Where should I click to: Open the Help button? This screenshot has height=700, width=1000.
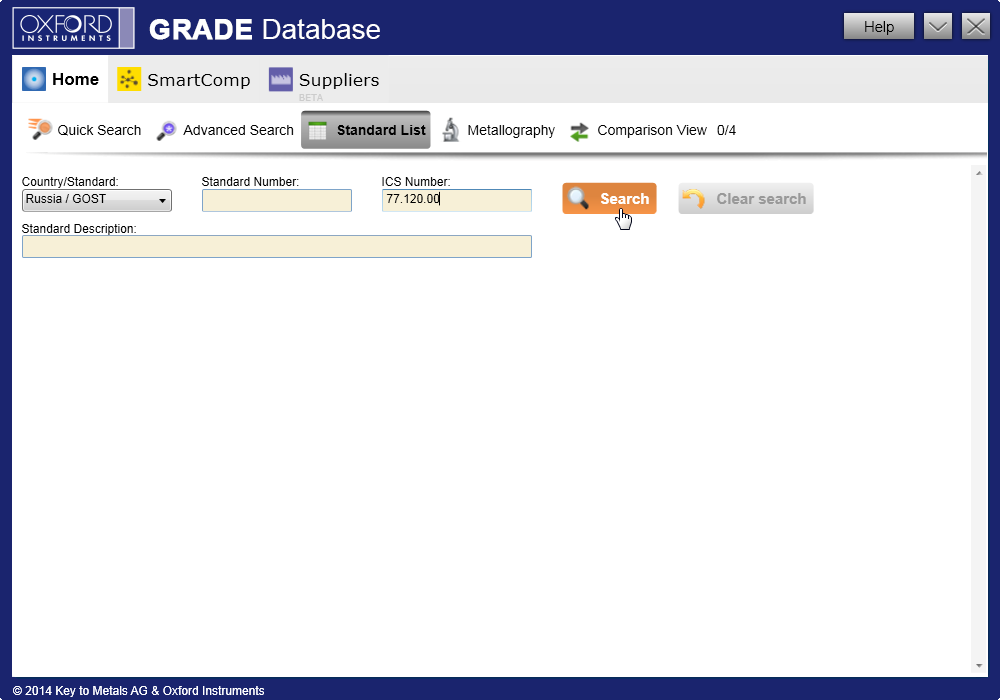click(x=878, y=27)
